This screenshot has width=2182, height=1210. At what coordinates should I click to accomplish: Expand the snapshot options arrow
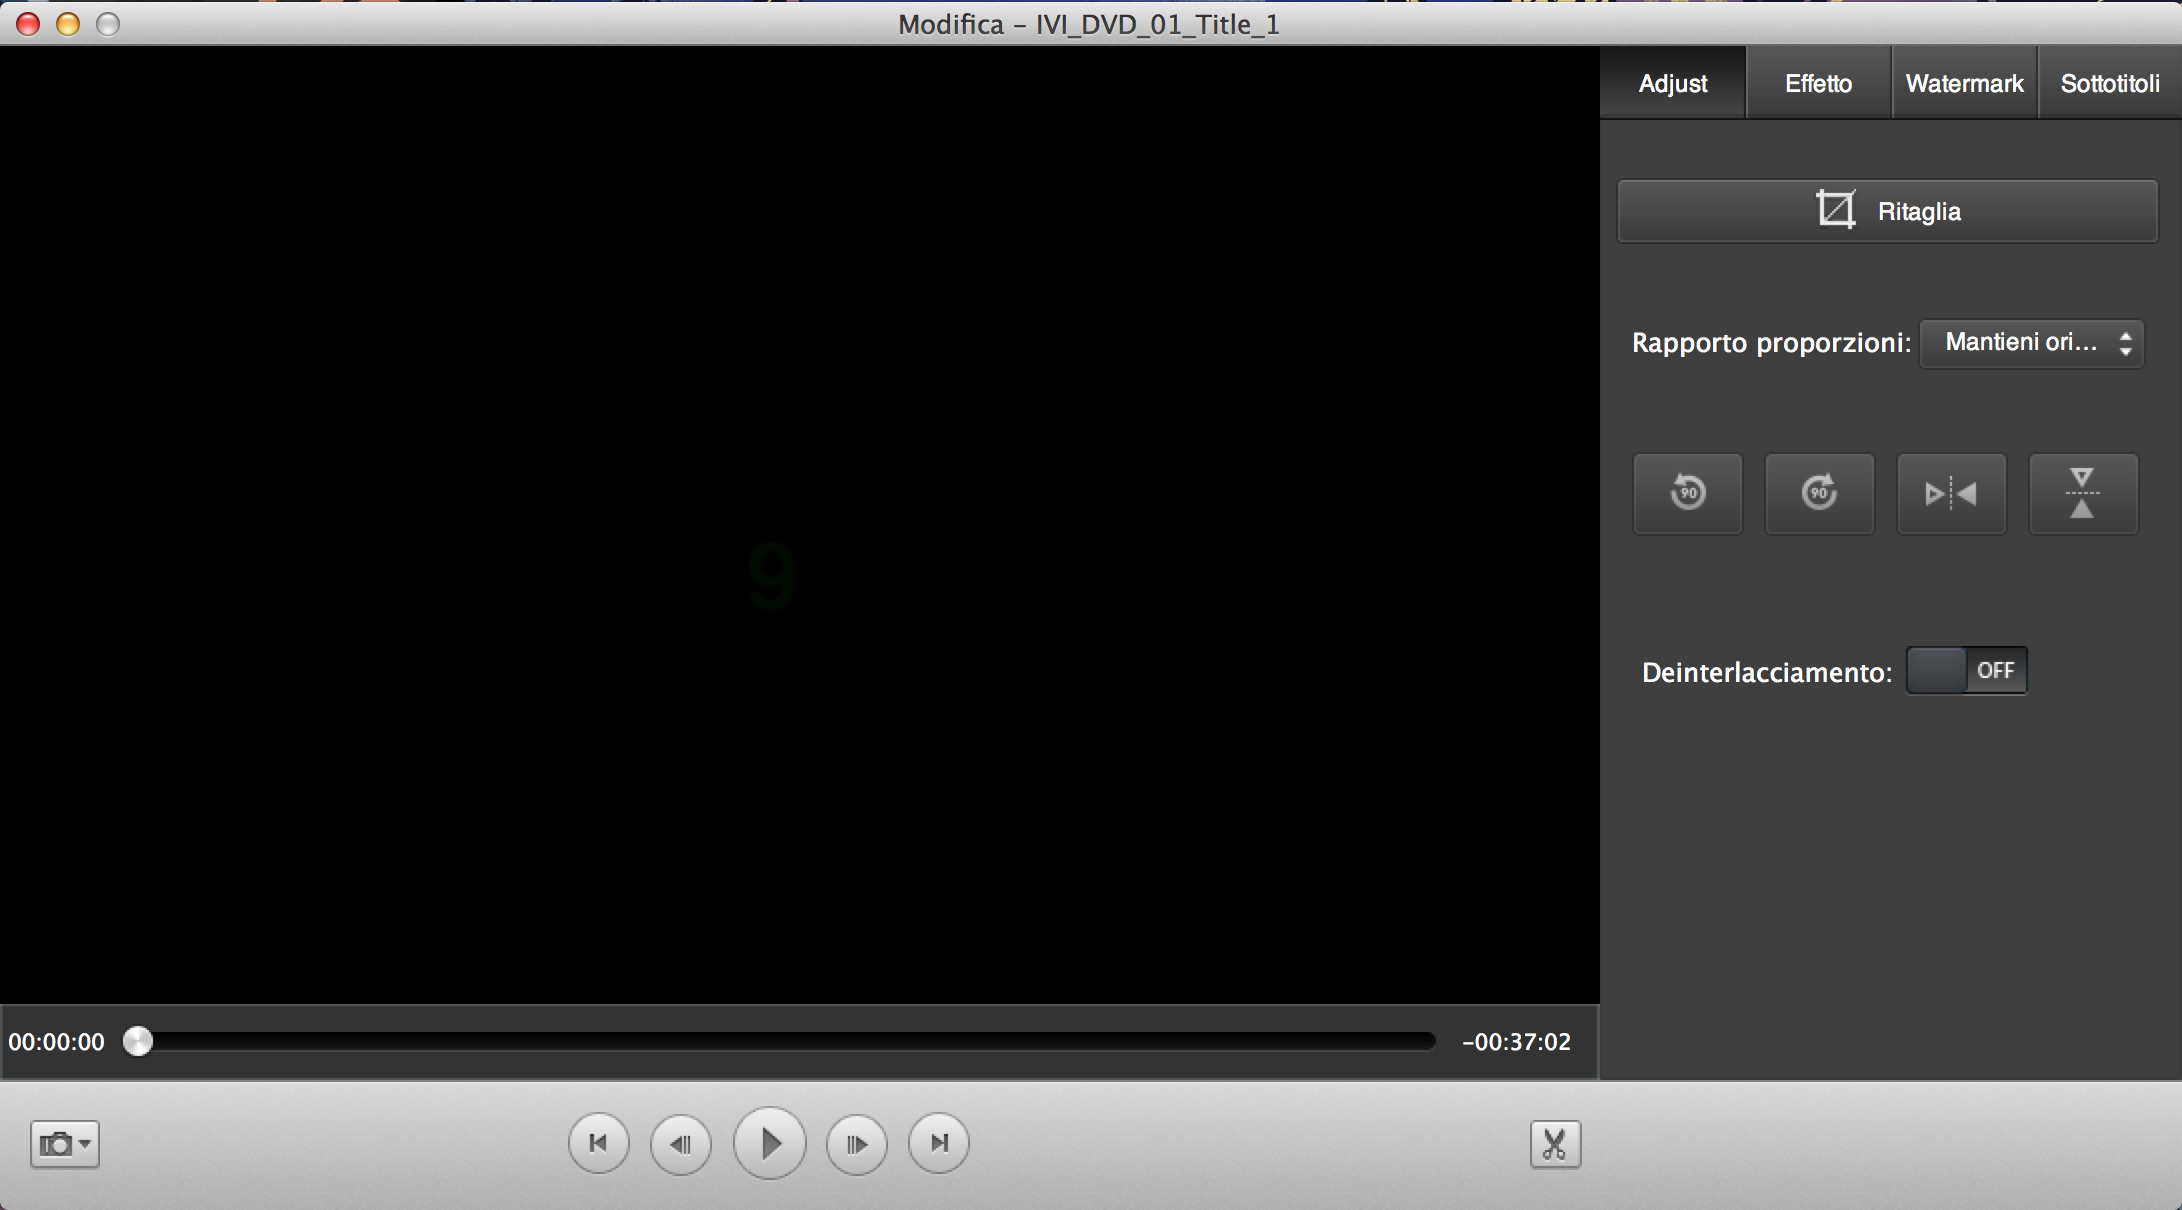click(86, 1143)
